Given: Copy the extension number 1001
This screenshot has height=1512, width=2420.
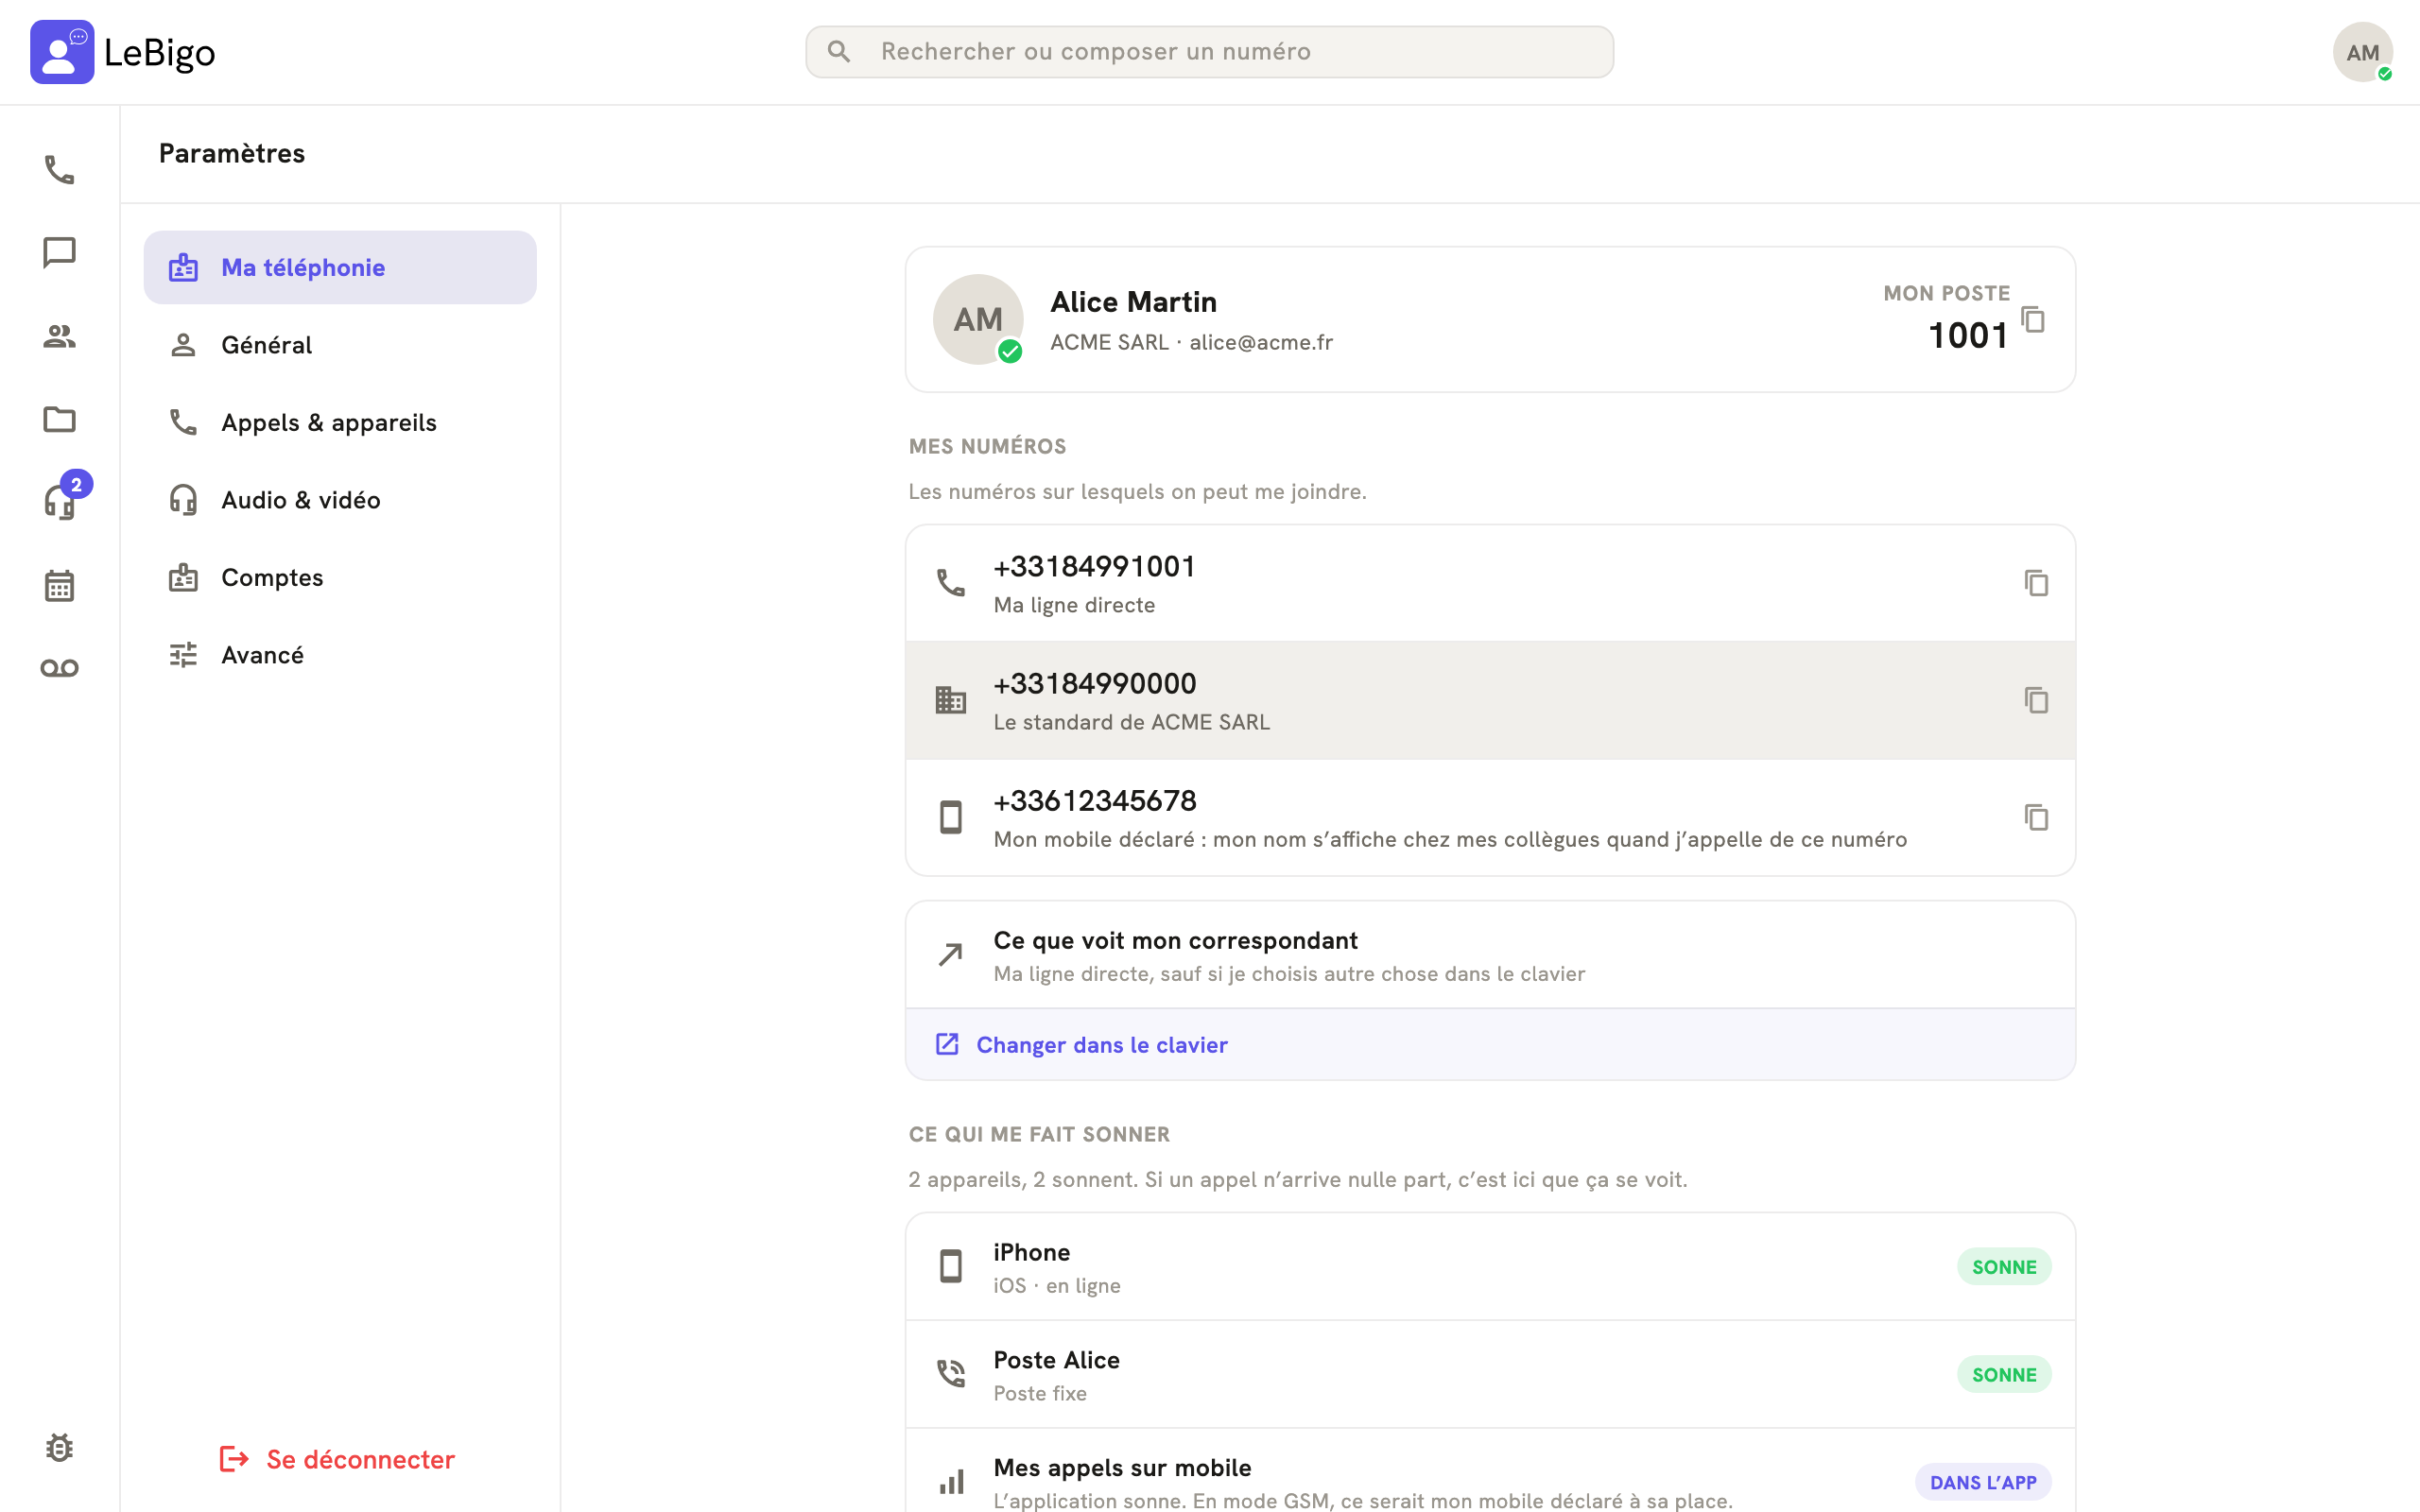Looking at the screenshot, I should tap(2033, 319).
